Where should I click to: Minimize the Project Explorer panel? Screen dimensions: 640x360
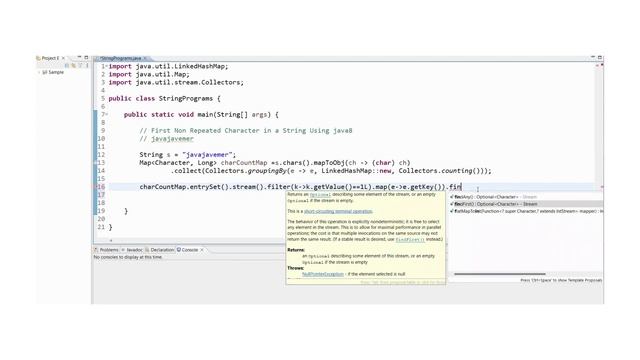pyautogui.click(x=79, y=58)
